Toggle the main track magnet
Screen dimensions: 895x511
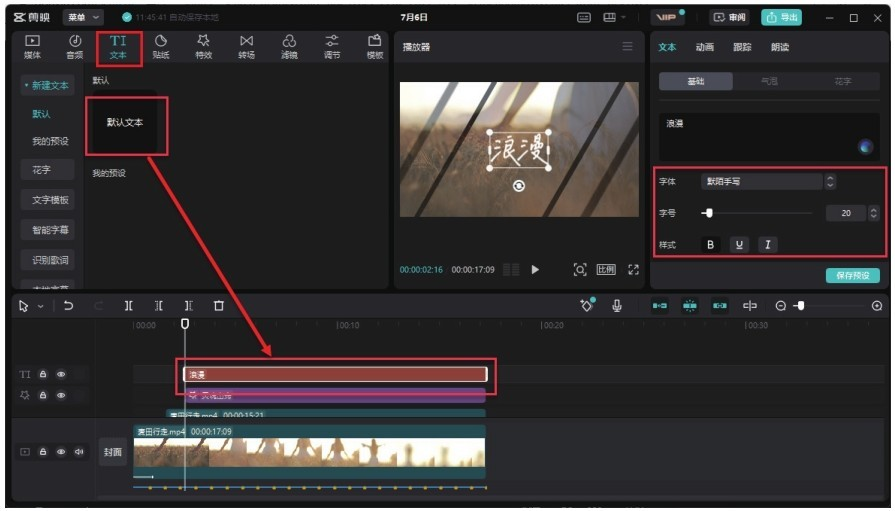[660, 306]
